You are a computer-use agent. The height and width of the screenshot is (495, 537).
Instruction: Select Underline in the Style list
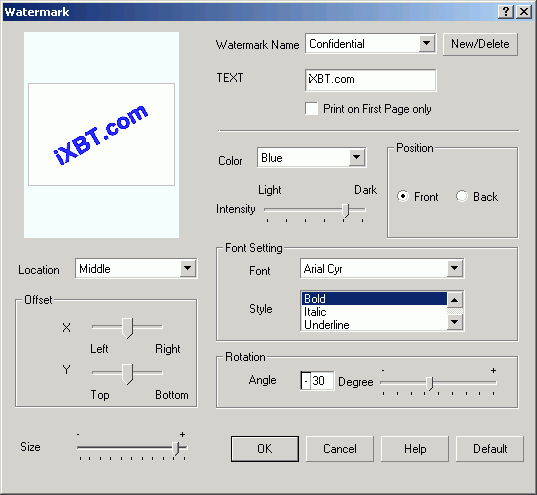[x=374, y=325]
